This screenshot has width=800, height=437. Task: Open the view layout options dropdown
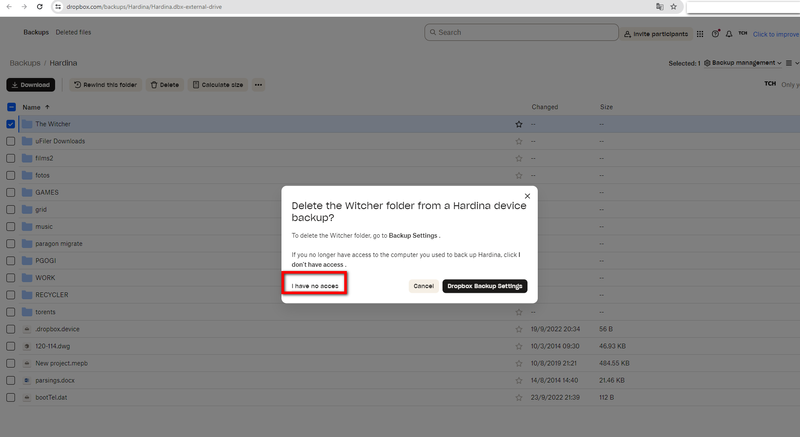coord(792,63)
